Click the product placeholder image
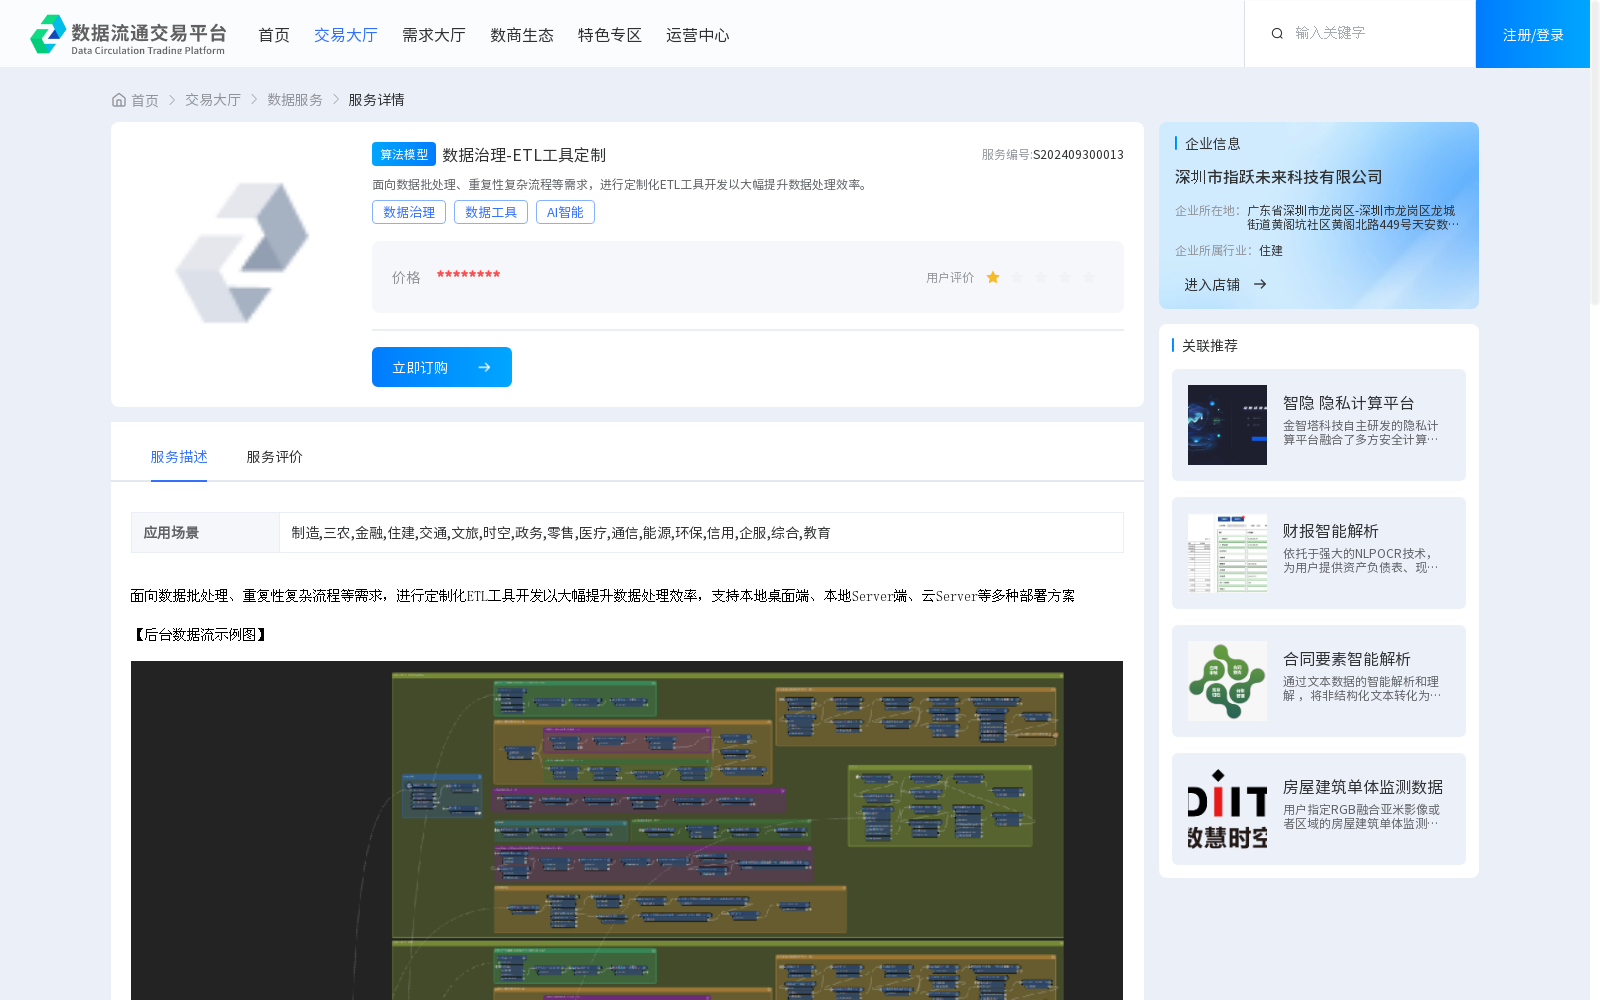The height and width of the screenshot is (1000, 1600). 242,252
